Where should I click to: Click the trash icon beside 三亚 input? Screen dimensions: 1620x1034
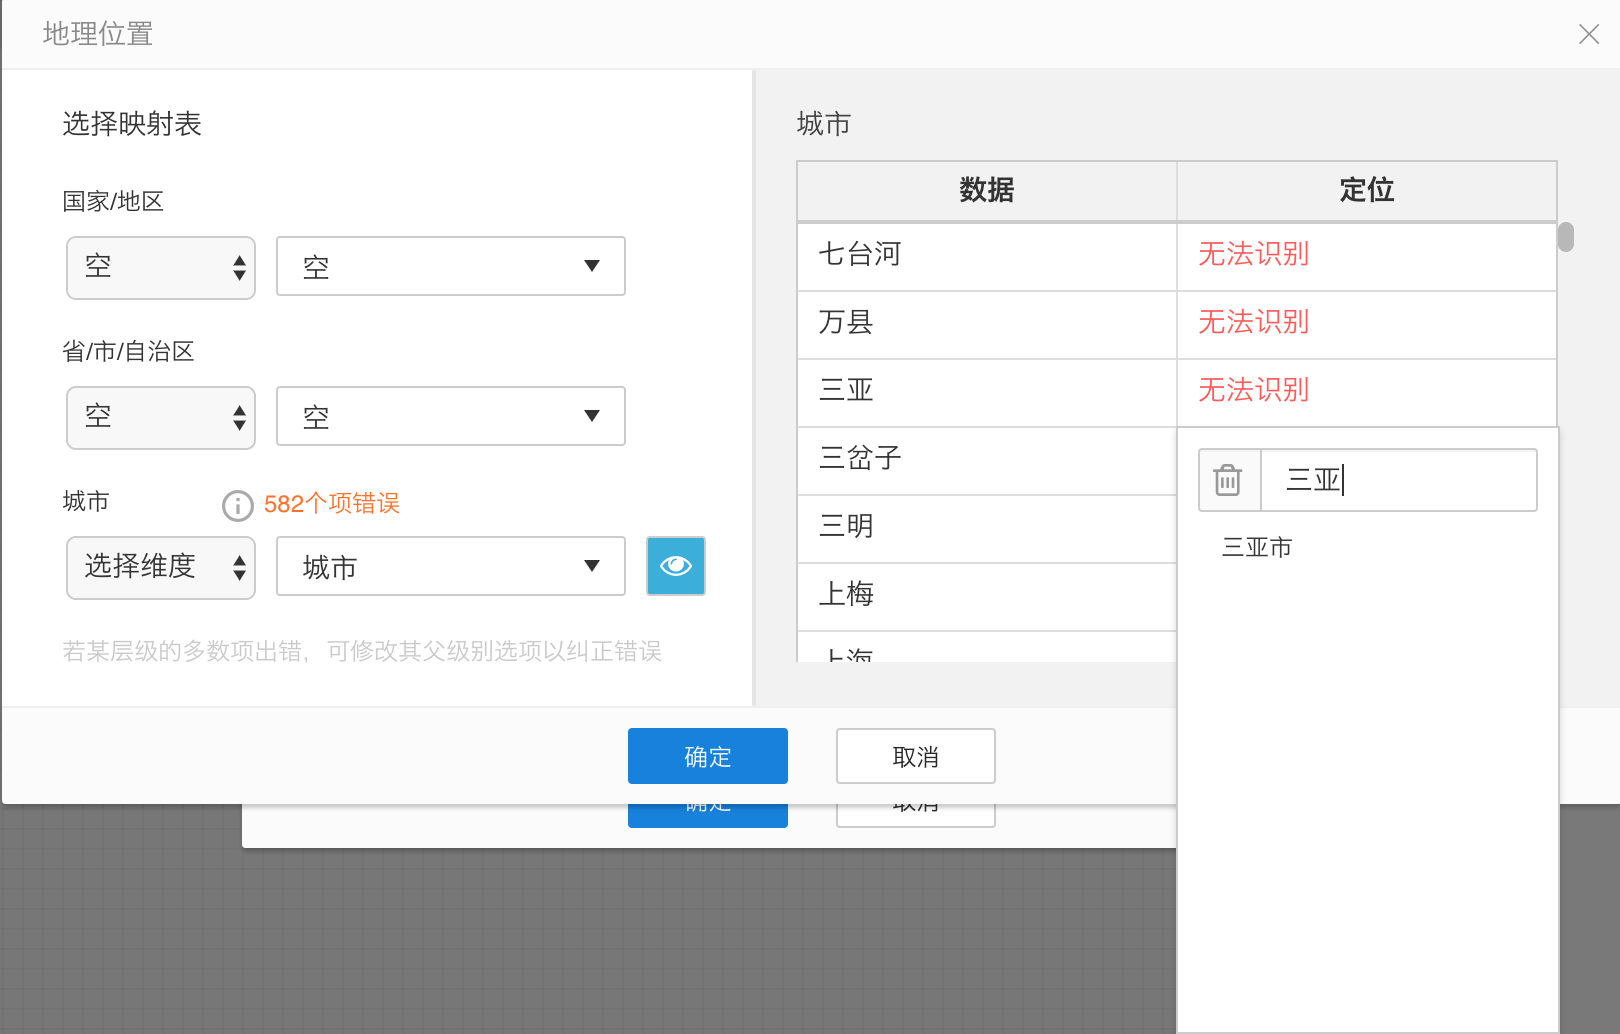click(x=1228, y=481)
